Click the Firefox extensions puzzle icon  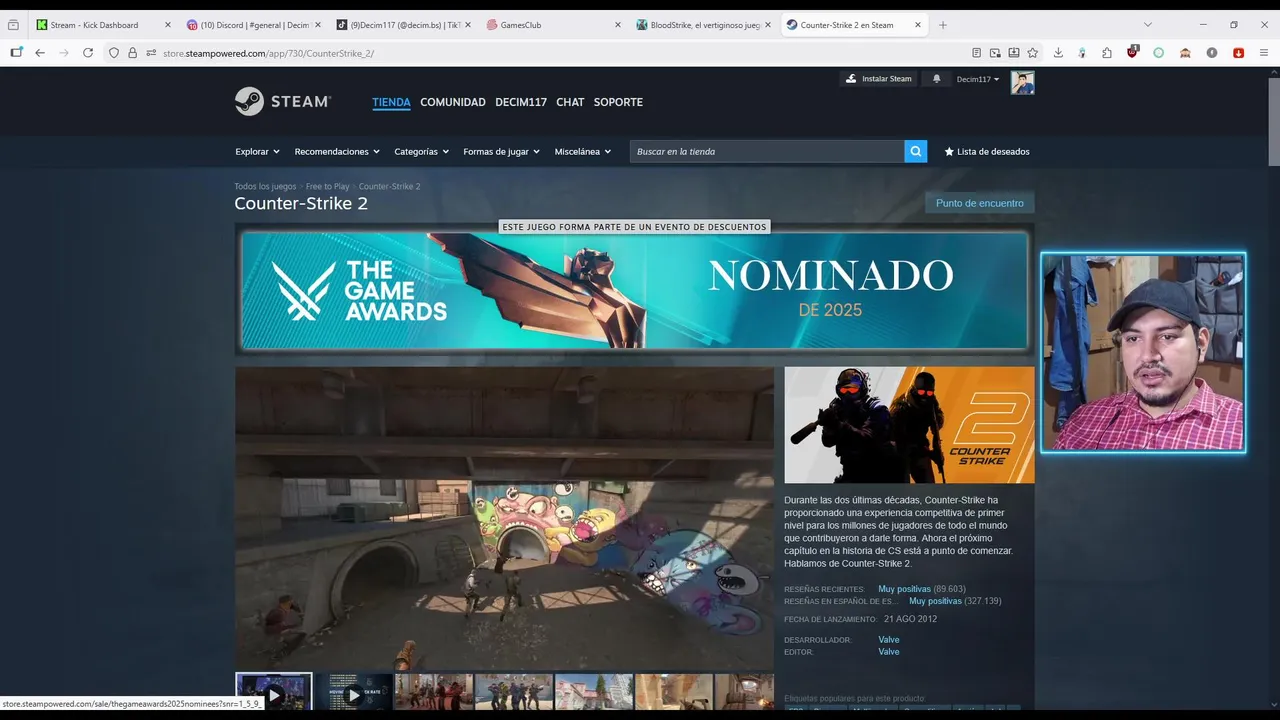click(x=1107, y=52)
